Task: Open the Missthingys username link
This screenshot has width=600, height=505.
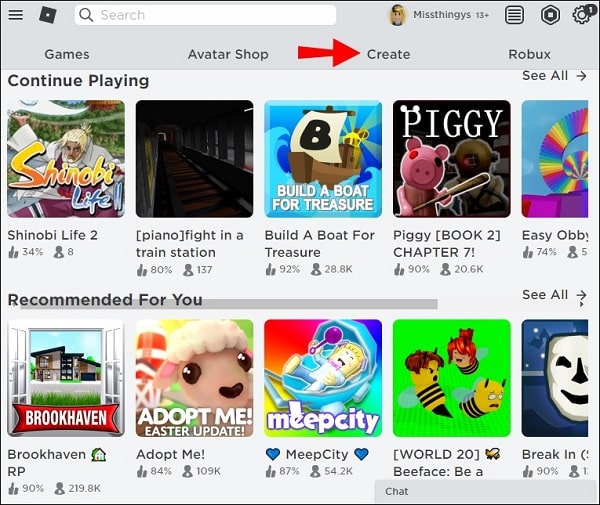Action: pyautogui.click(x=442, y=15)
